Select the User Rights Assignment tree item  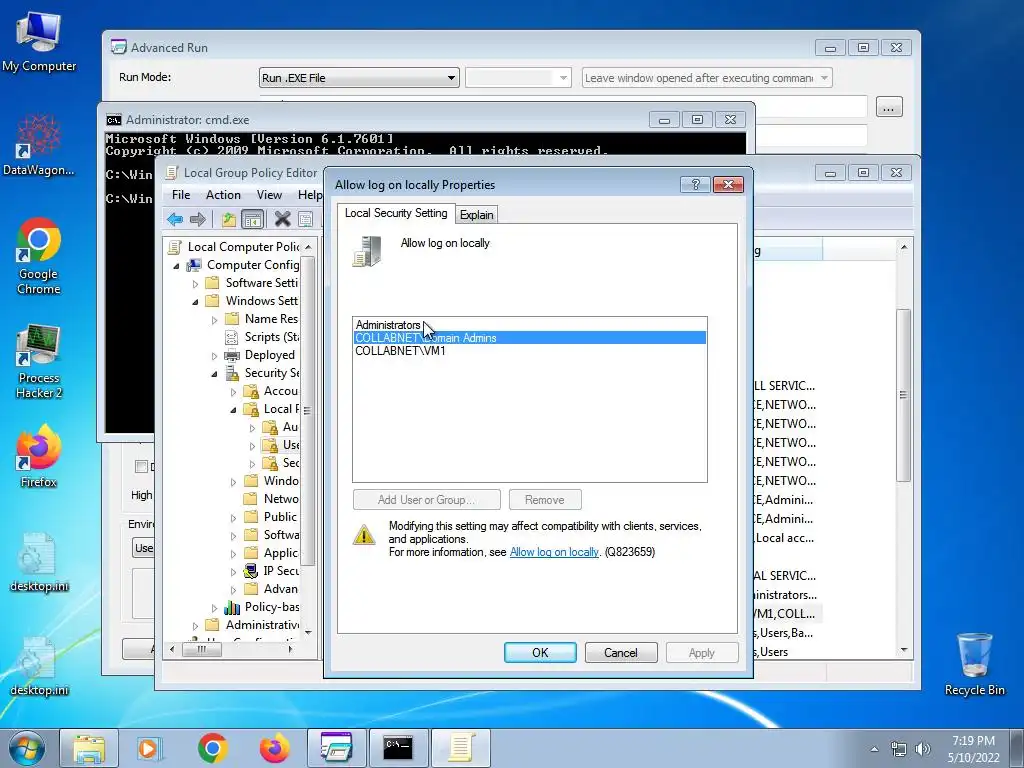click(281, 445)
